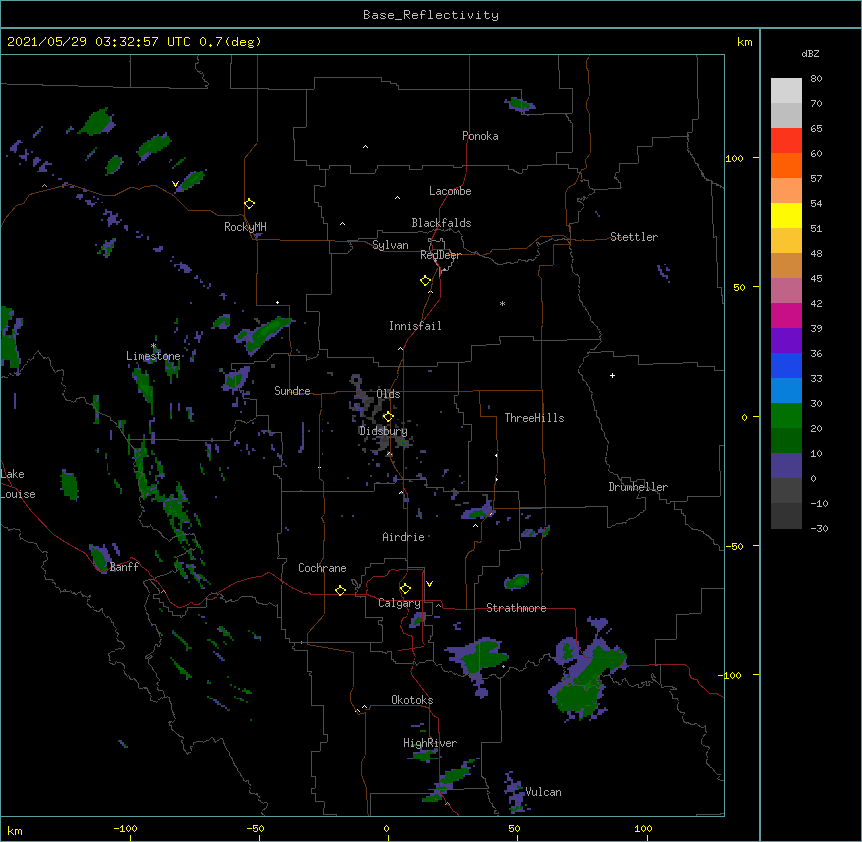Click the red 65 dBZ legend swatch
The width and height of the screenshot is (862, 842).
click(x=786, y=141)
